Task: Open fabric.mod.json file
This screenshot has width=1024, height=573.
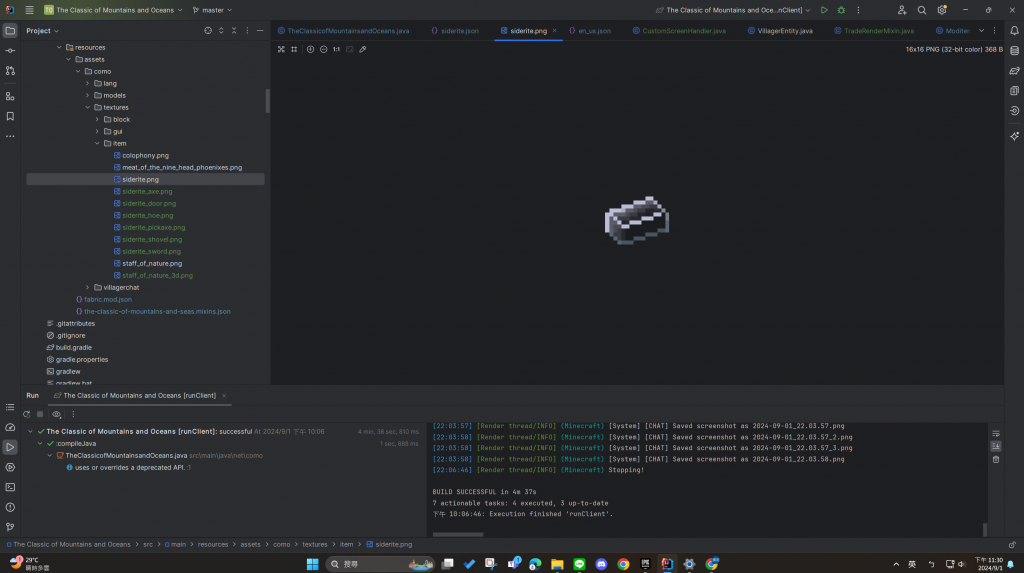Action: click(108, 299)
